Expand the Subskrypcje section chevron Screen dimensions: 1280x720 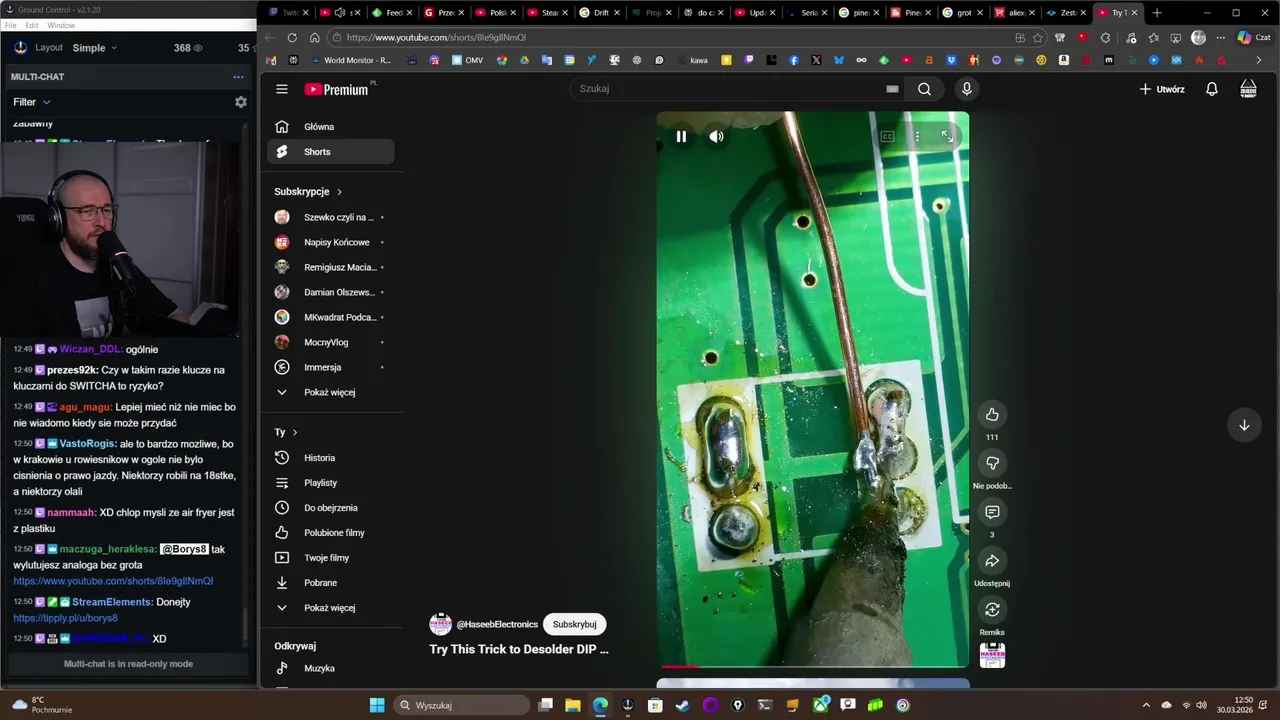tap(339, 192)
